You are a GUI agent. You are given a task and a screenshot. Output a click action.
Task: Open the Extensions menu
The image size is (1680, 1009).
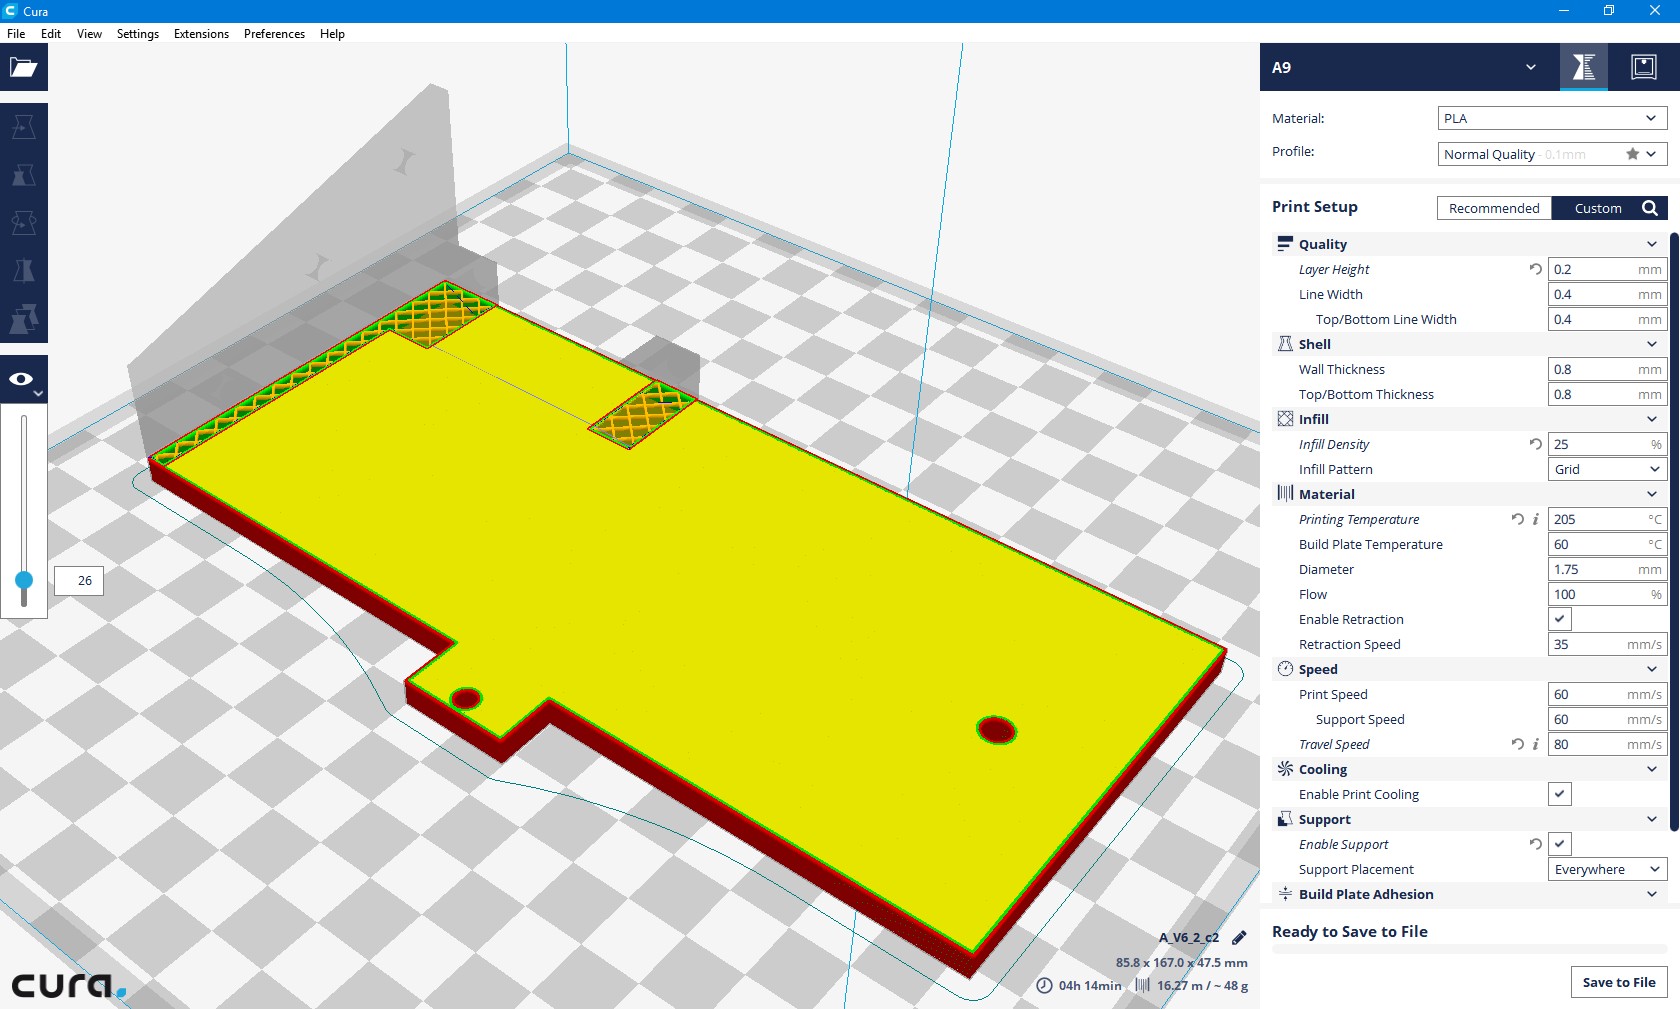point(201,34)
